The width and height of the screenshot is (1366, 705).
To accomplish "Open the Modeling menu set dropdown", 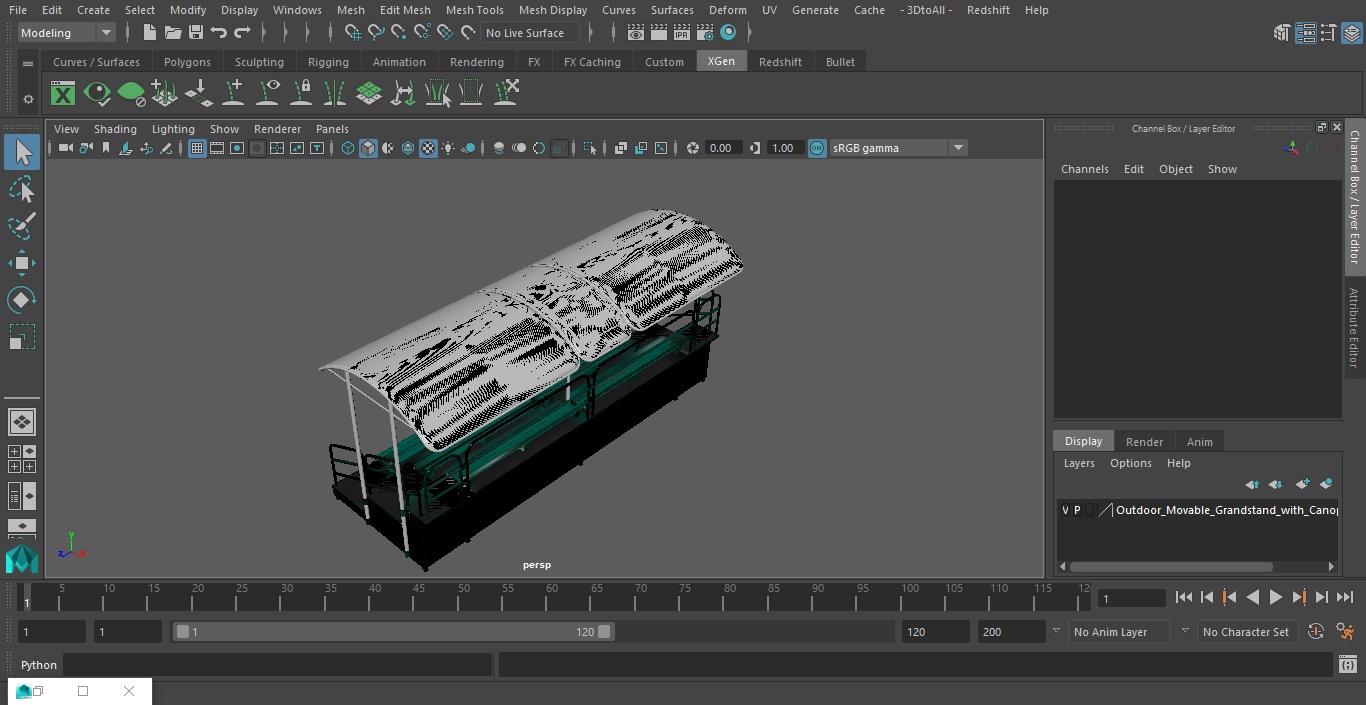I will 67,33.
